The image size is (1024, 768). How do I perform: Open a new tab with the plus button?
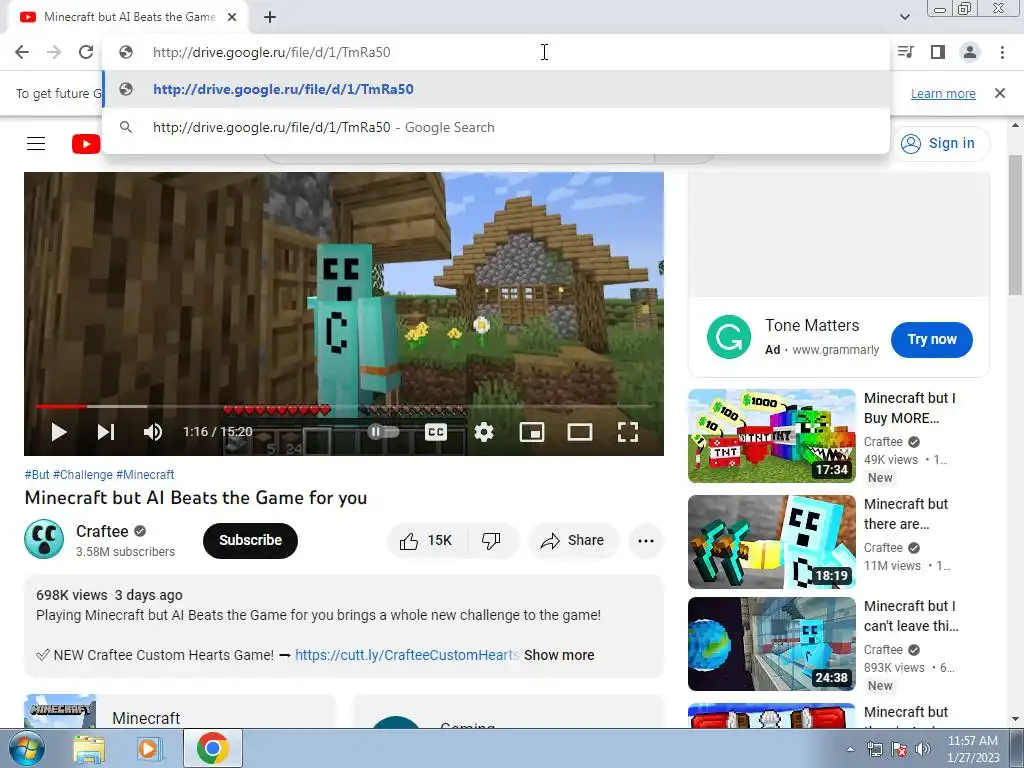[270, 18]
